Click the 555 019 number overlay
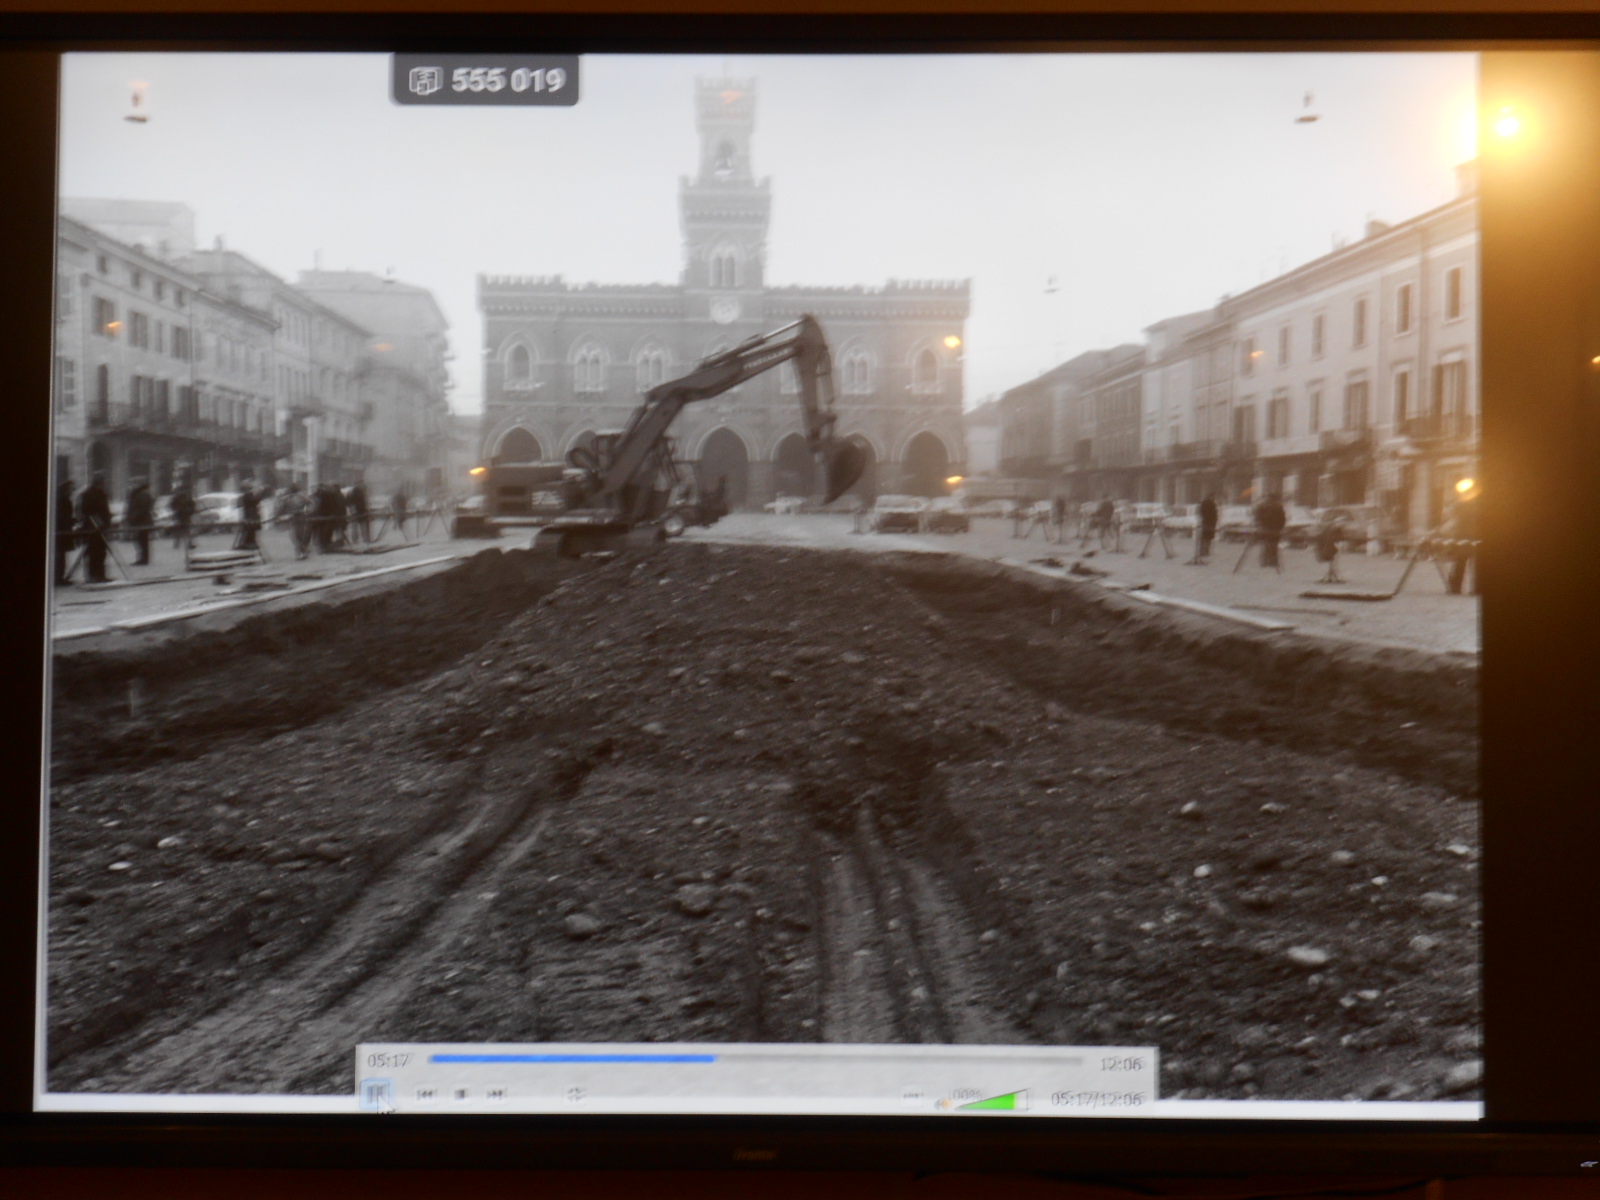Viewport: 1600px width, 1200px height. [508, 80]
